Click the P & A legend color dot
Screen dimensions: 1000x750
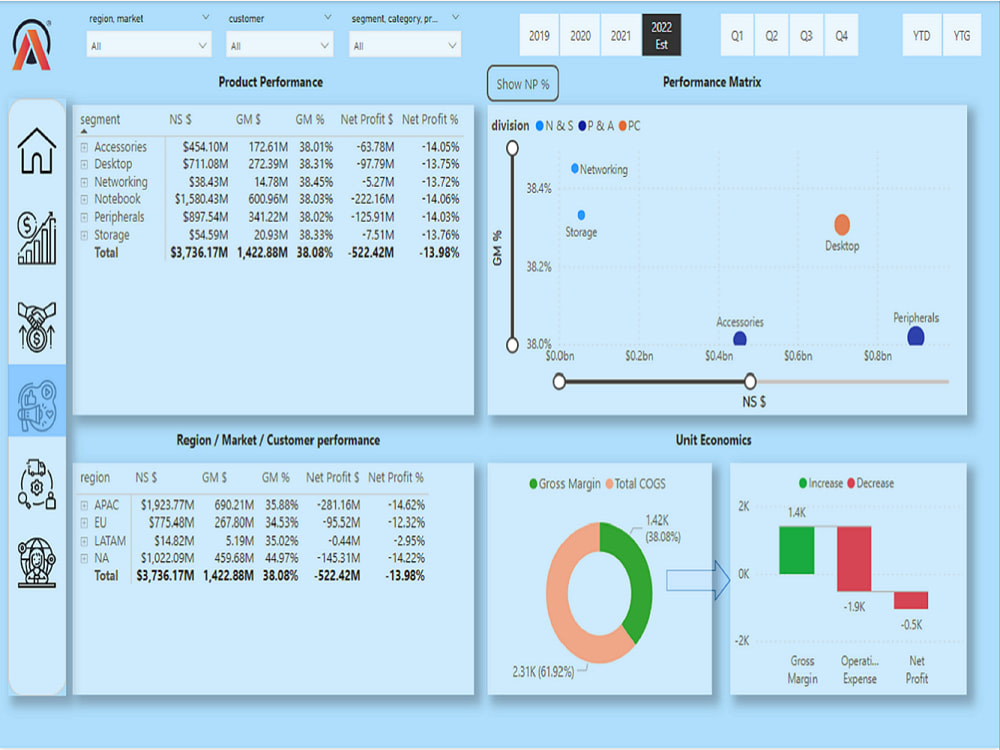tap(582, 126)
